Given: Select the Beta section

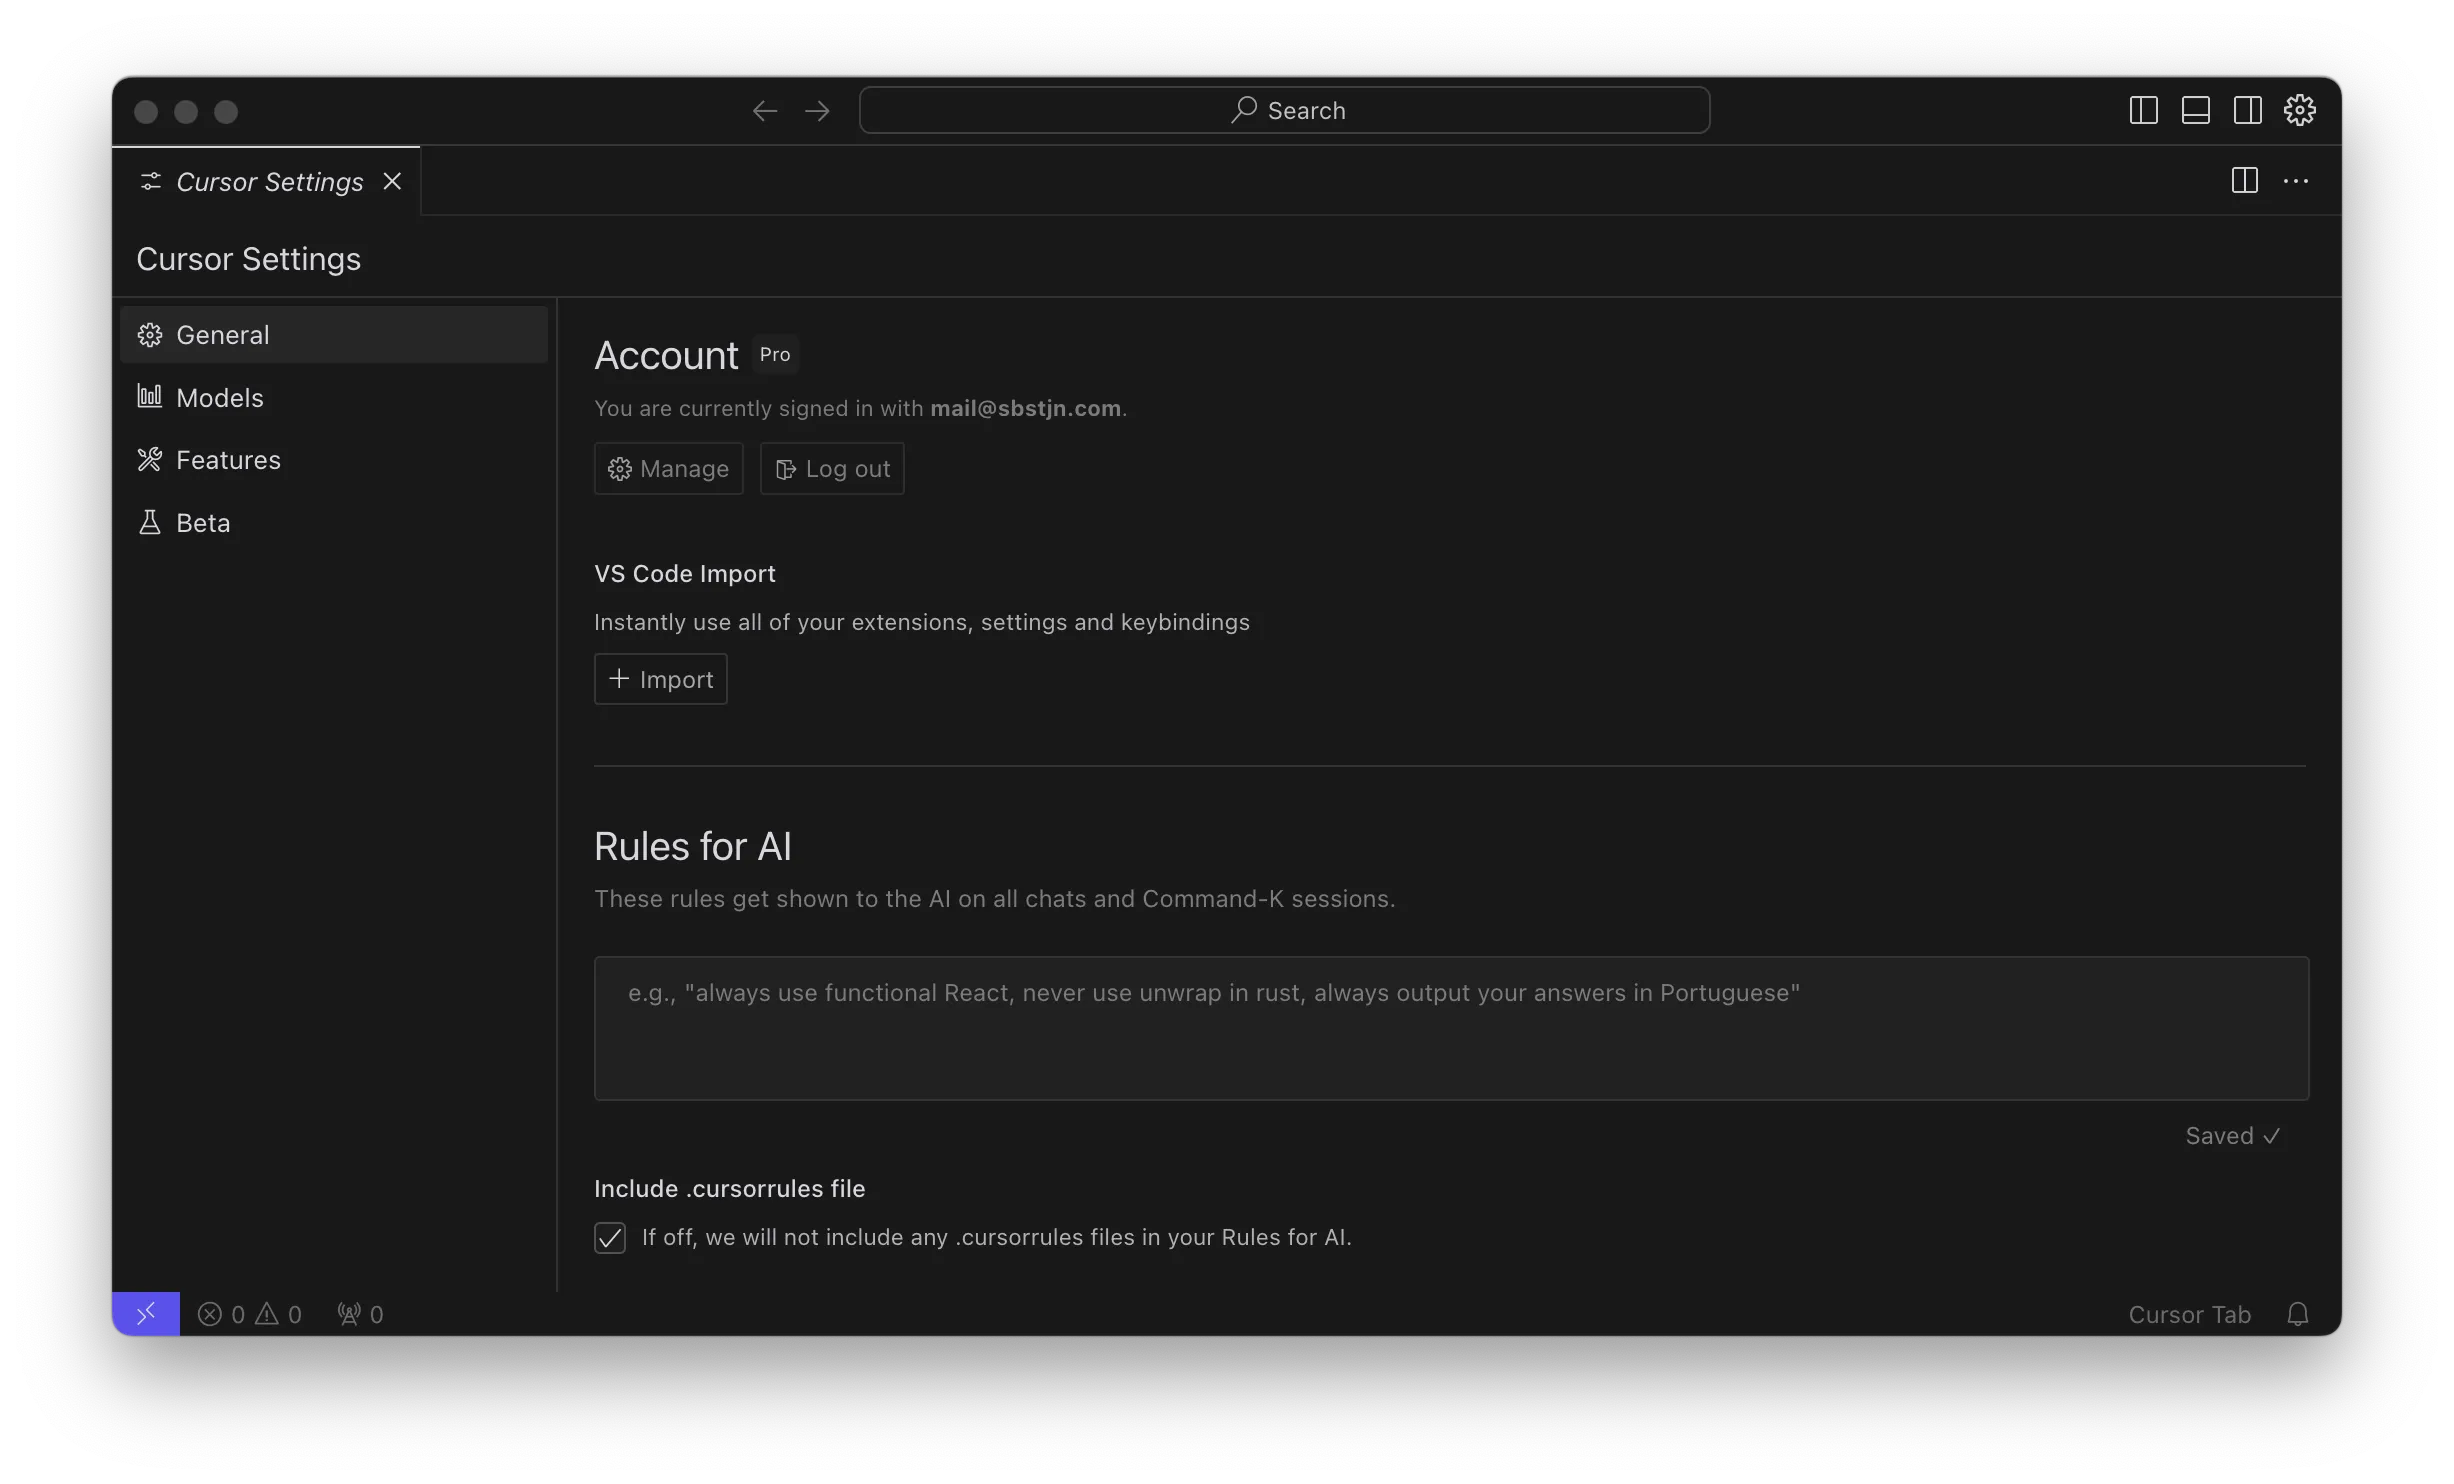Looking at the screenshot, I should (202, 522).
